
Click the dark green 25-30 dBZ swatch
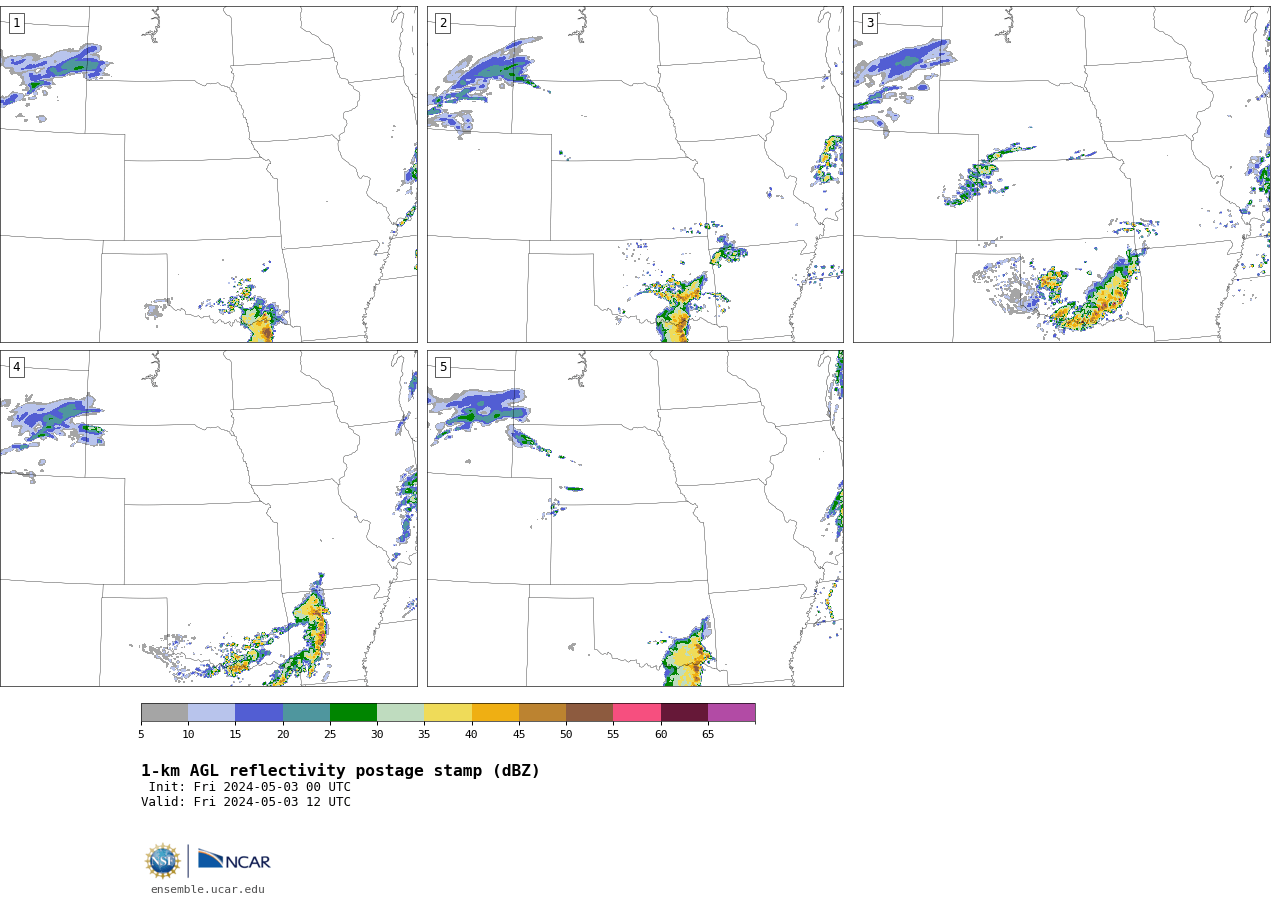(353, 713)
